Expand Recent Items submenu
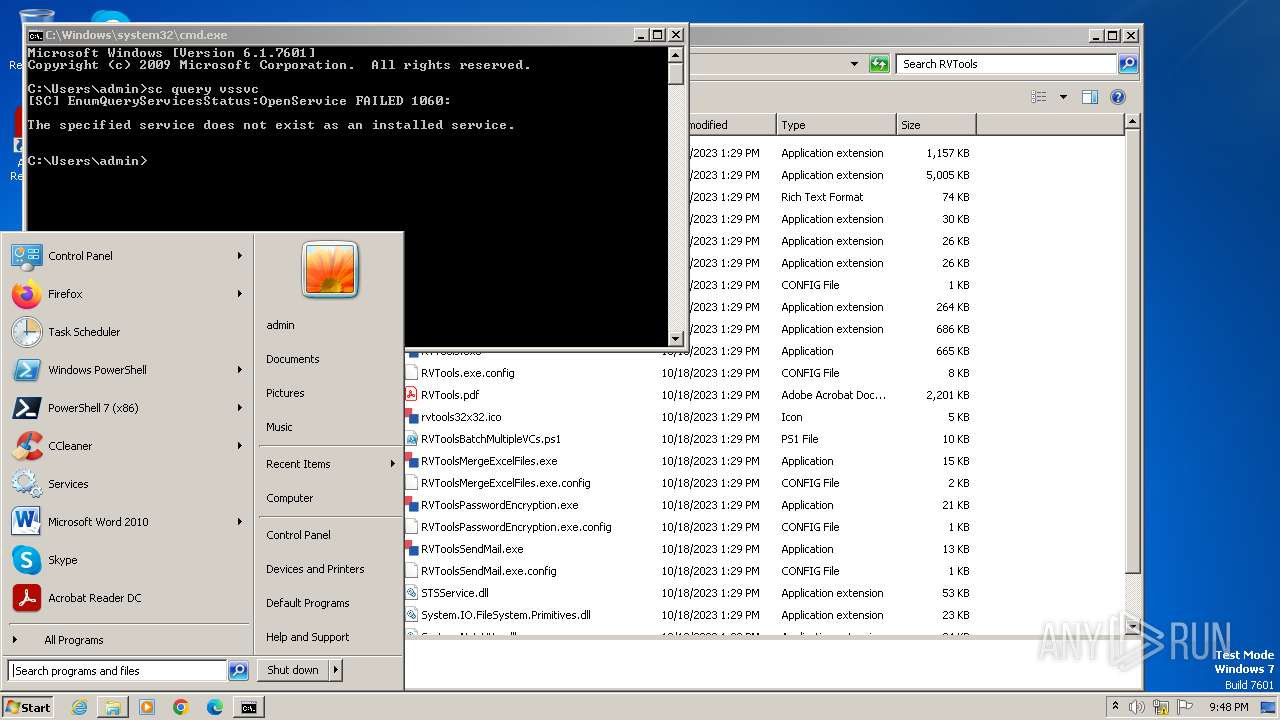This screenshot has height=720, width=1280. pos(330,464)
